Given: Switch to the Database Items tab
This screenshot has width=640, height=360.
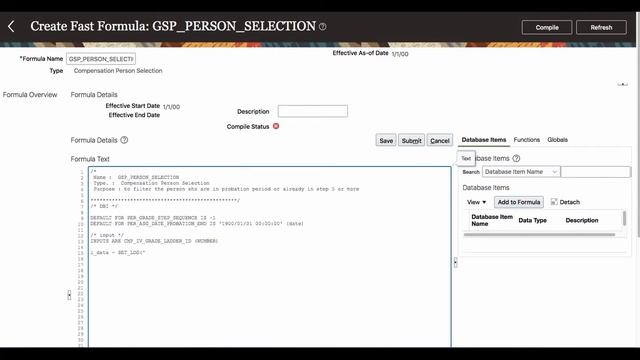Looking at the screenshot, I should 484,140.
